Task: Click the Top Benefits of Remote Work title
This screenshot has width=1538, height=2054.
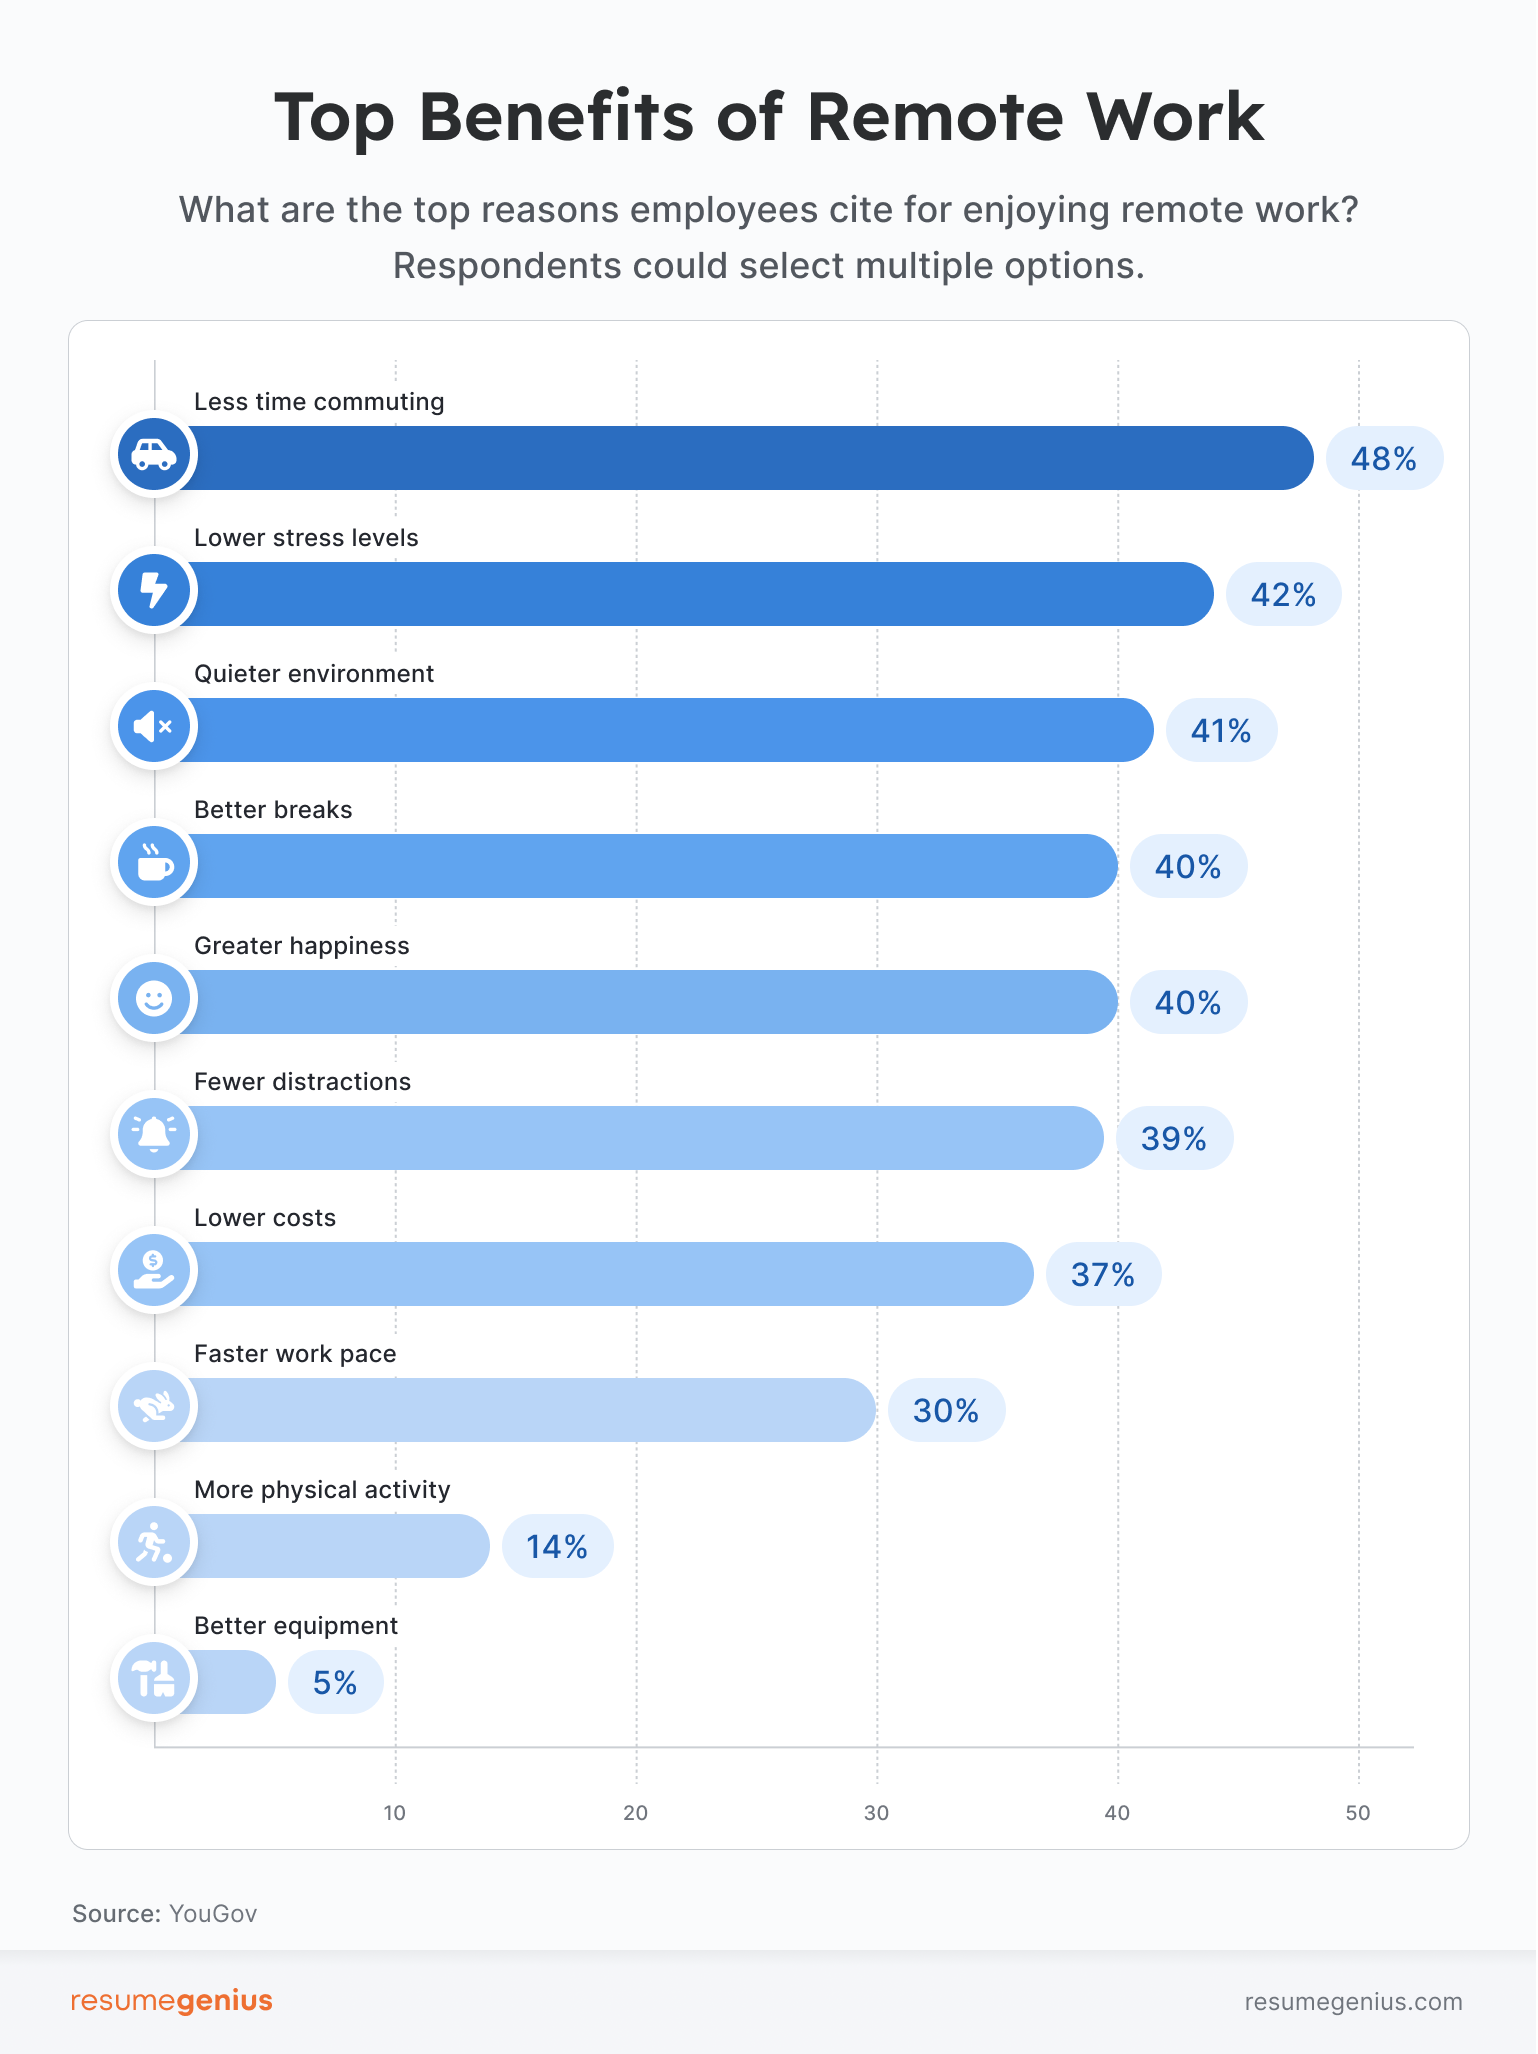Action: coord(769,118)
